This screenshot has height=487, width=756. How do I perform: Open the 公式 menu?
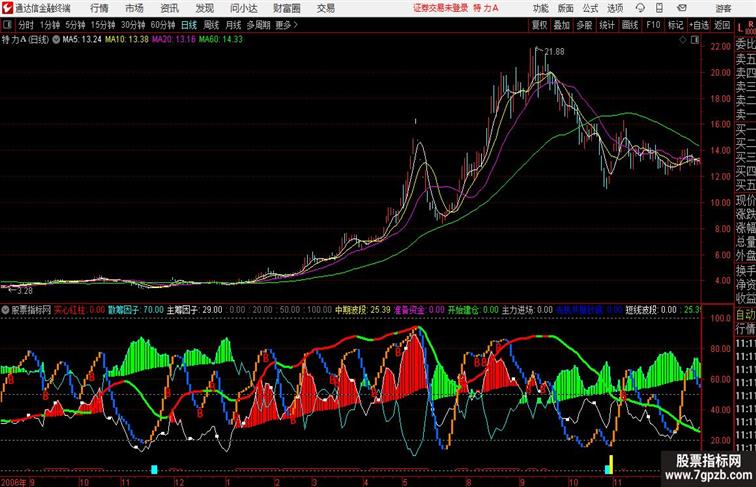(x=590, y=8)
